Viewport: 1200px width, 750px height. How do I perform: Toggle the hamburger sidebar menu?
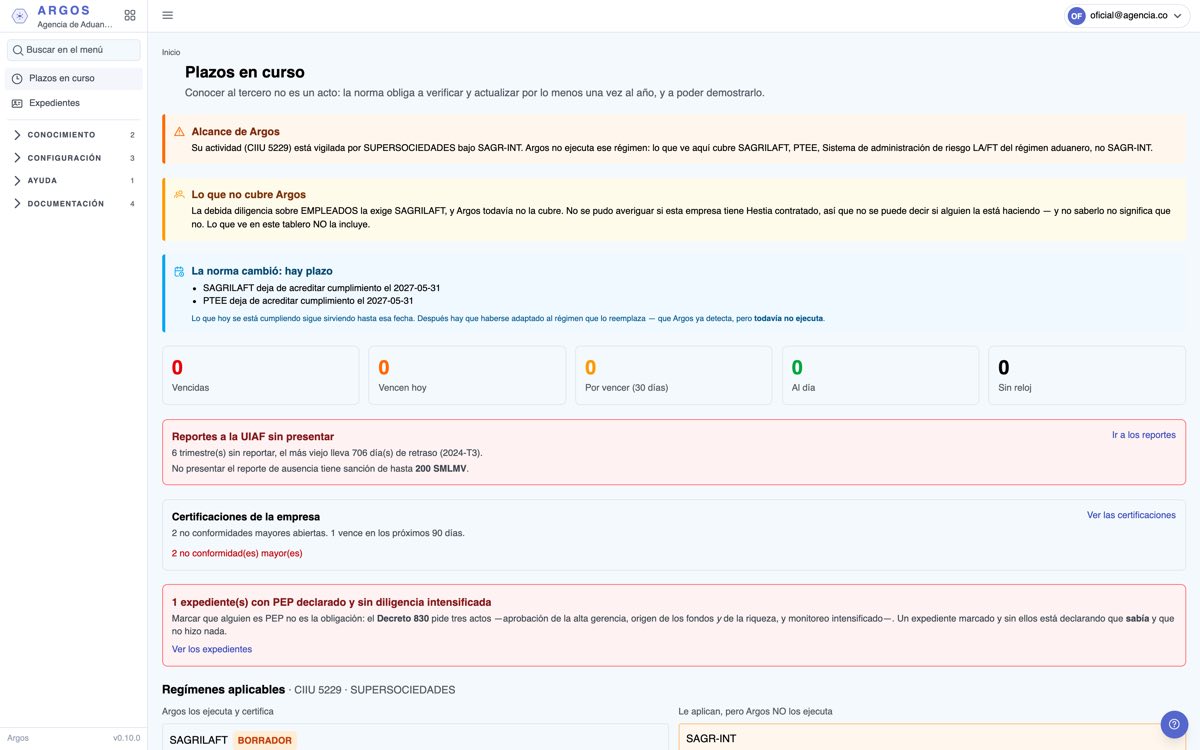pyautogui.click(x=167, y=15)
